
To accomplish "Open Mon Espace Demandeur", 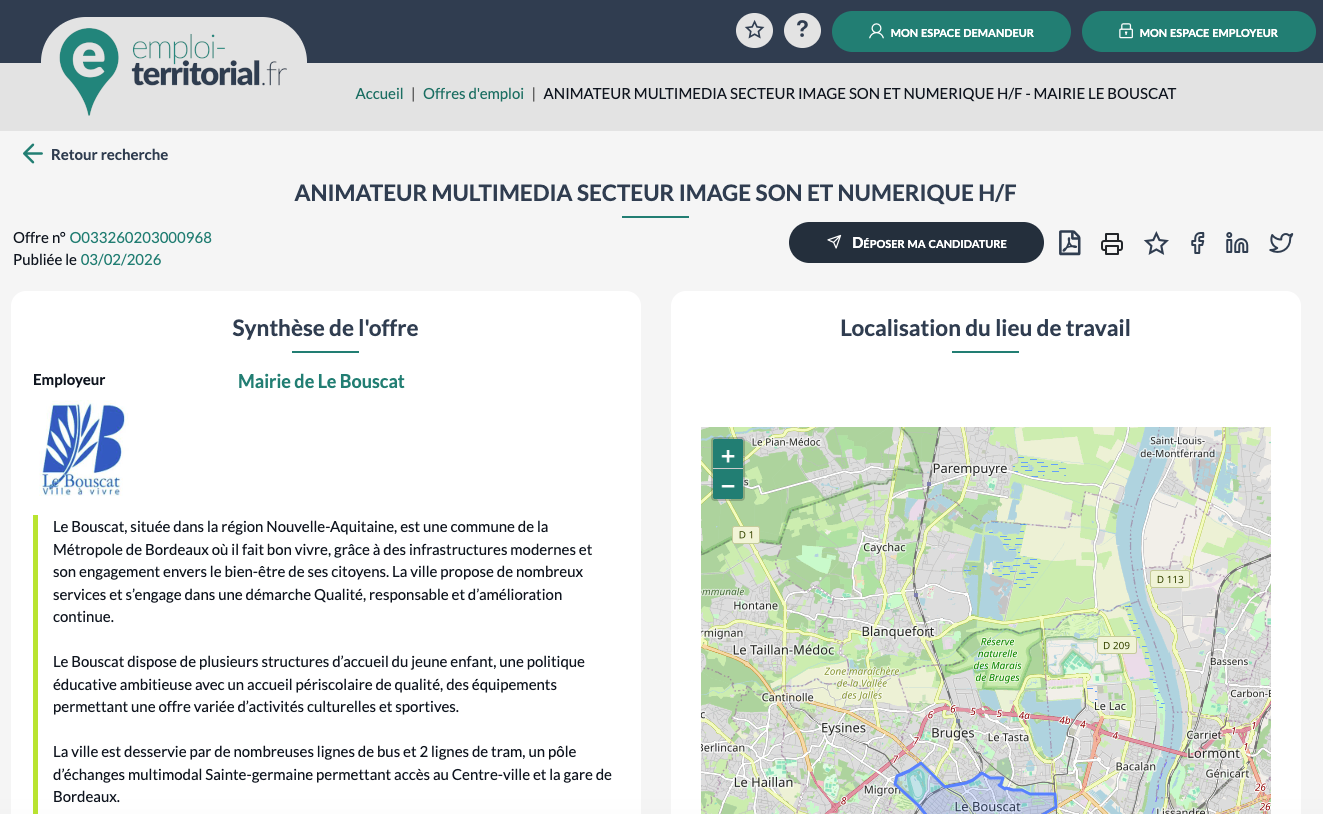I will pos(951,32).
